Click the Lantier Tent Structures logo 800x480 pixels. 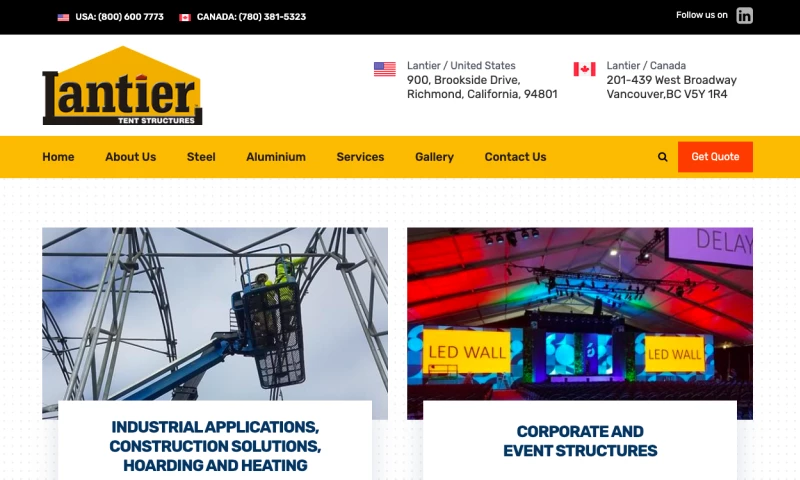[x=122, y=87]
